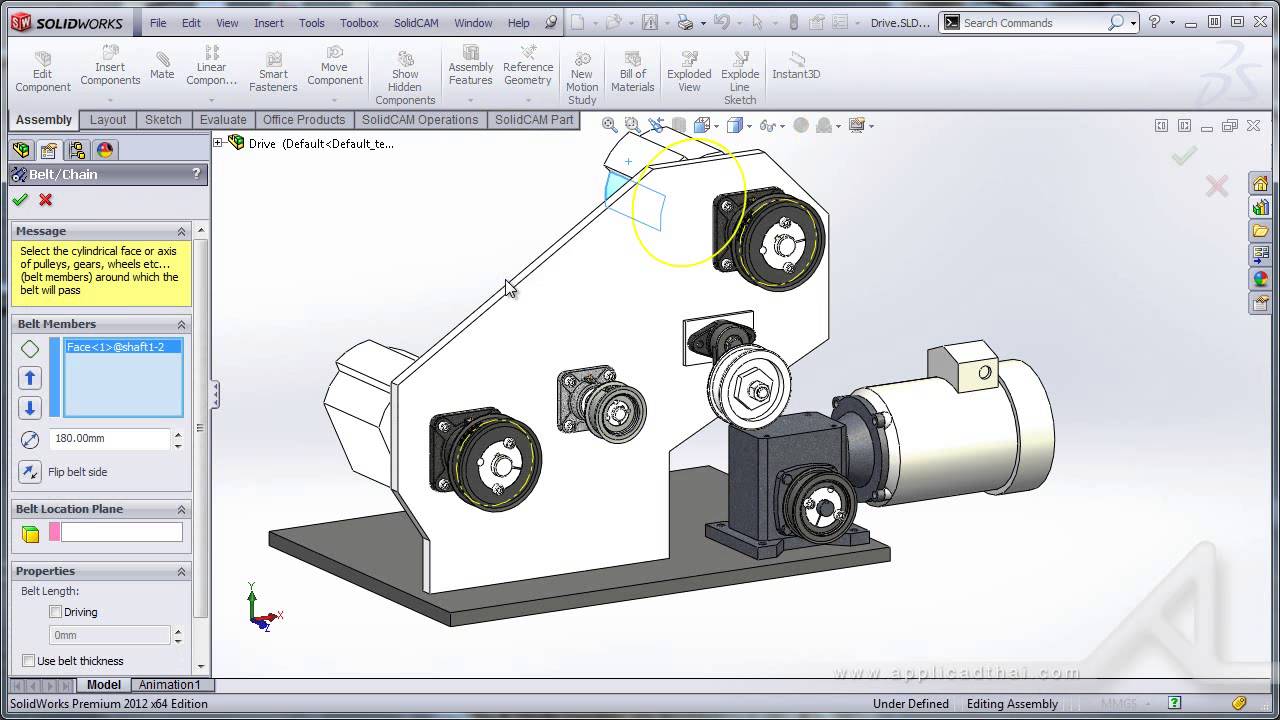The width and height of the screenshot is (1280, 720).
Task: Select the FeatureManager design tree tab
Action: (22, 149)
